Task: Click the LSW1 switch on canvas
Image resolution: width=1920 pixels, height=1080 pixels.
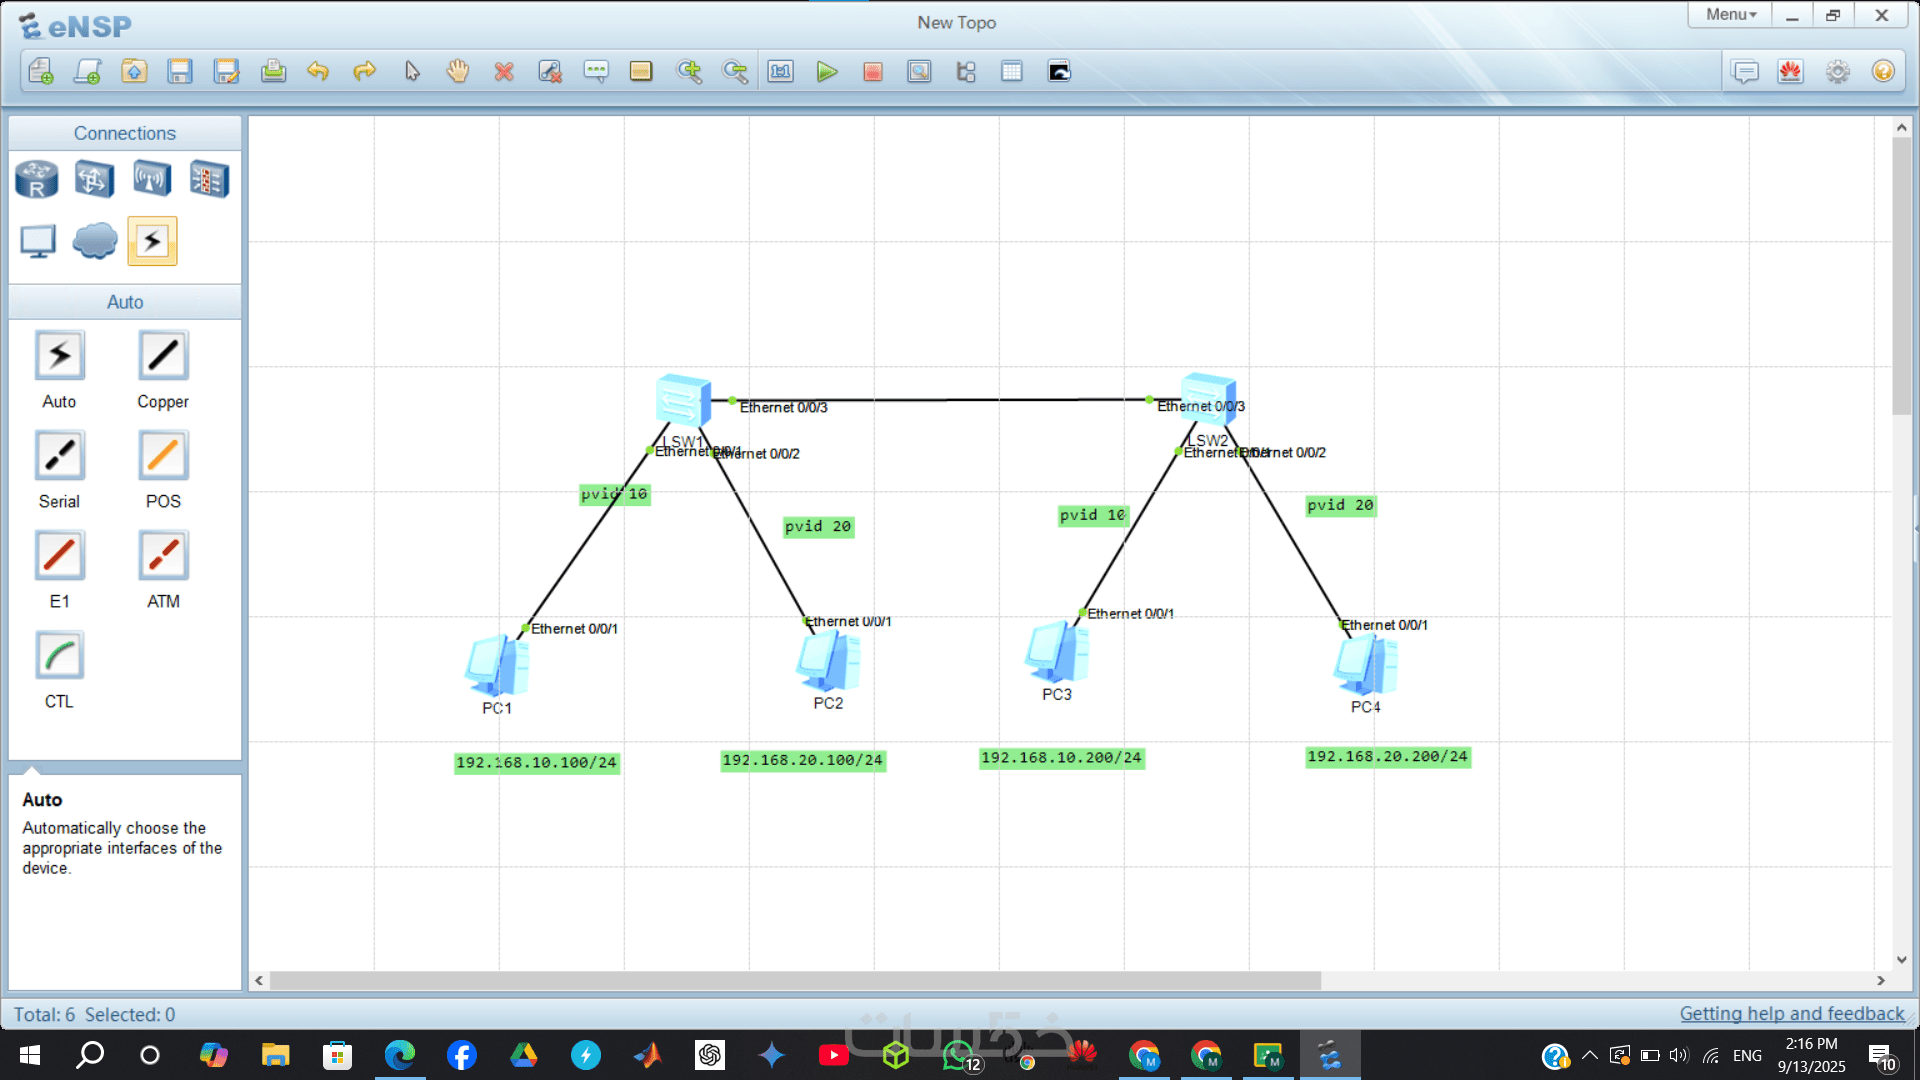Action: tap(683, 401)
